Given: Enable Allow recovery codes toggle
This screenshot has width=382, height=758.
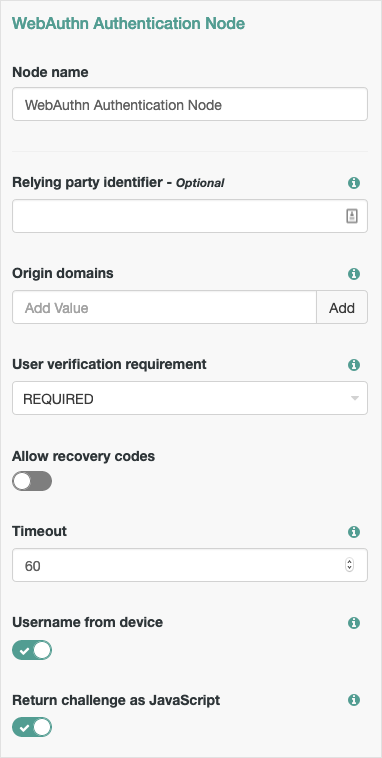Looking at the screenshot, I should coord(32,481).
